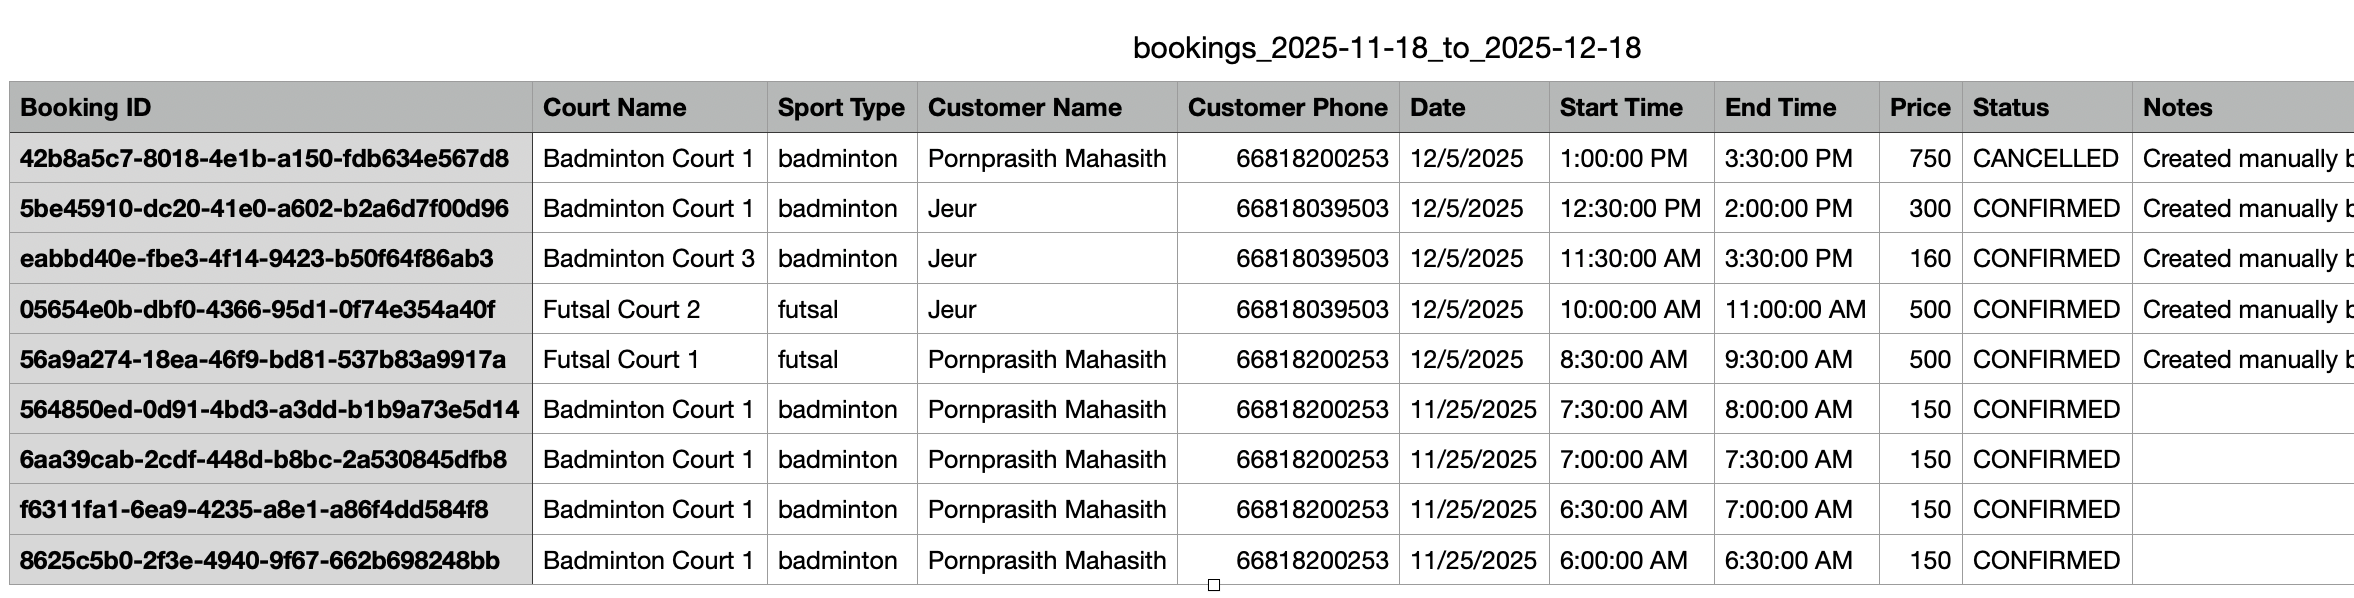Click the Badminton Court 3 cell
2354x598 pixels.
click(x=649, y=259)
